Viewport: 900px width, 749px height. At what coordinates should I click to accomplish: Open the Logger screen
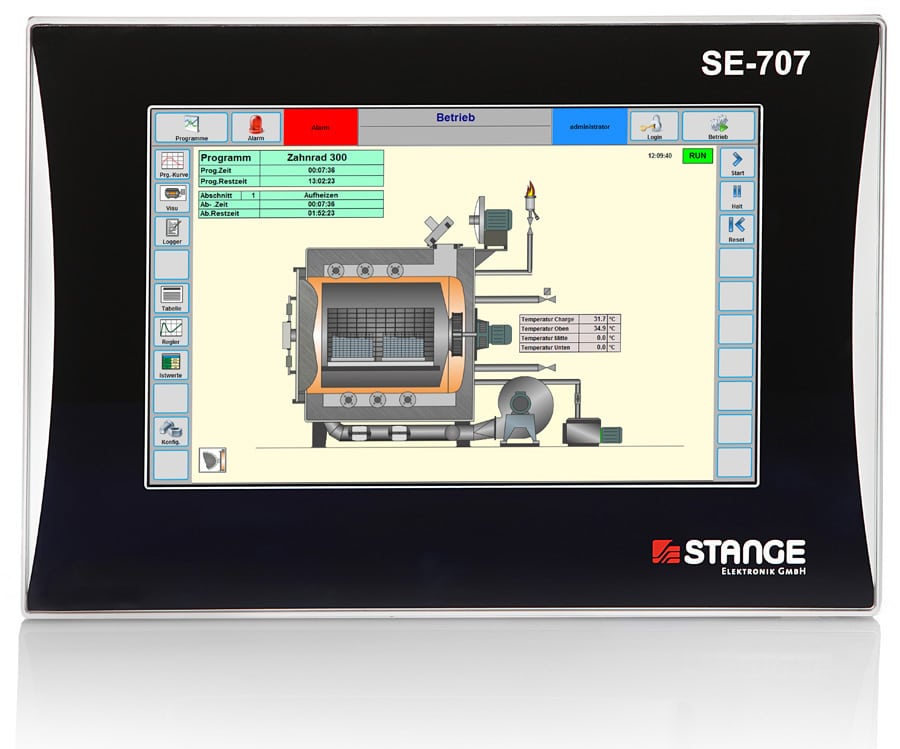(x=171, y=230)
